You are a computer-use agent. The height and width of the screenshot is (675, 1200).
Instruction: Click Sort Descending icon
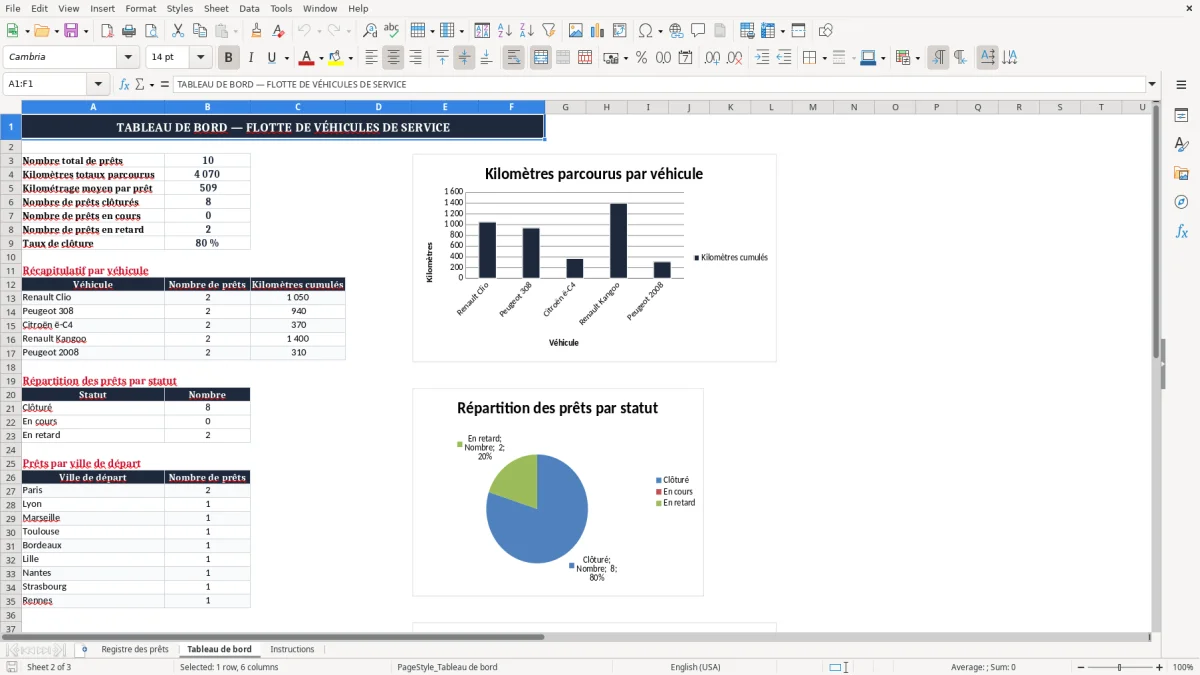(x=527, y=31)
